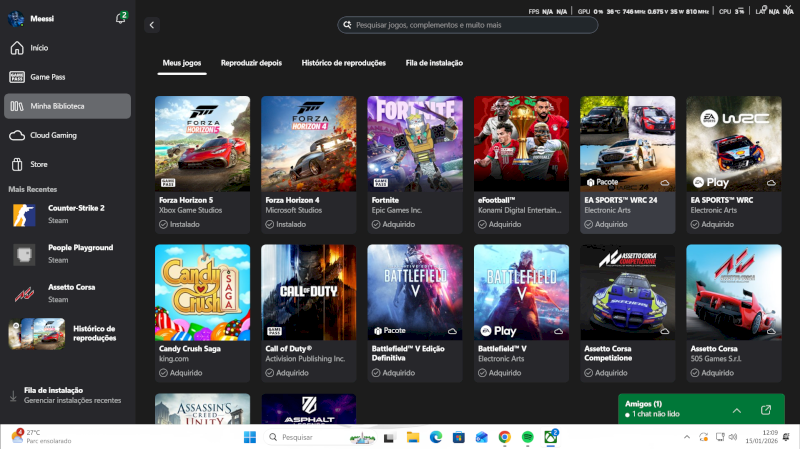
Task: Switch to the Reproduzir depois tab
Action: [251, 63]
